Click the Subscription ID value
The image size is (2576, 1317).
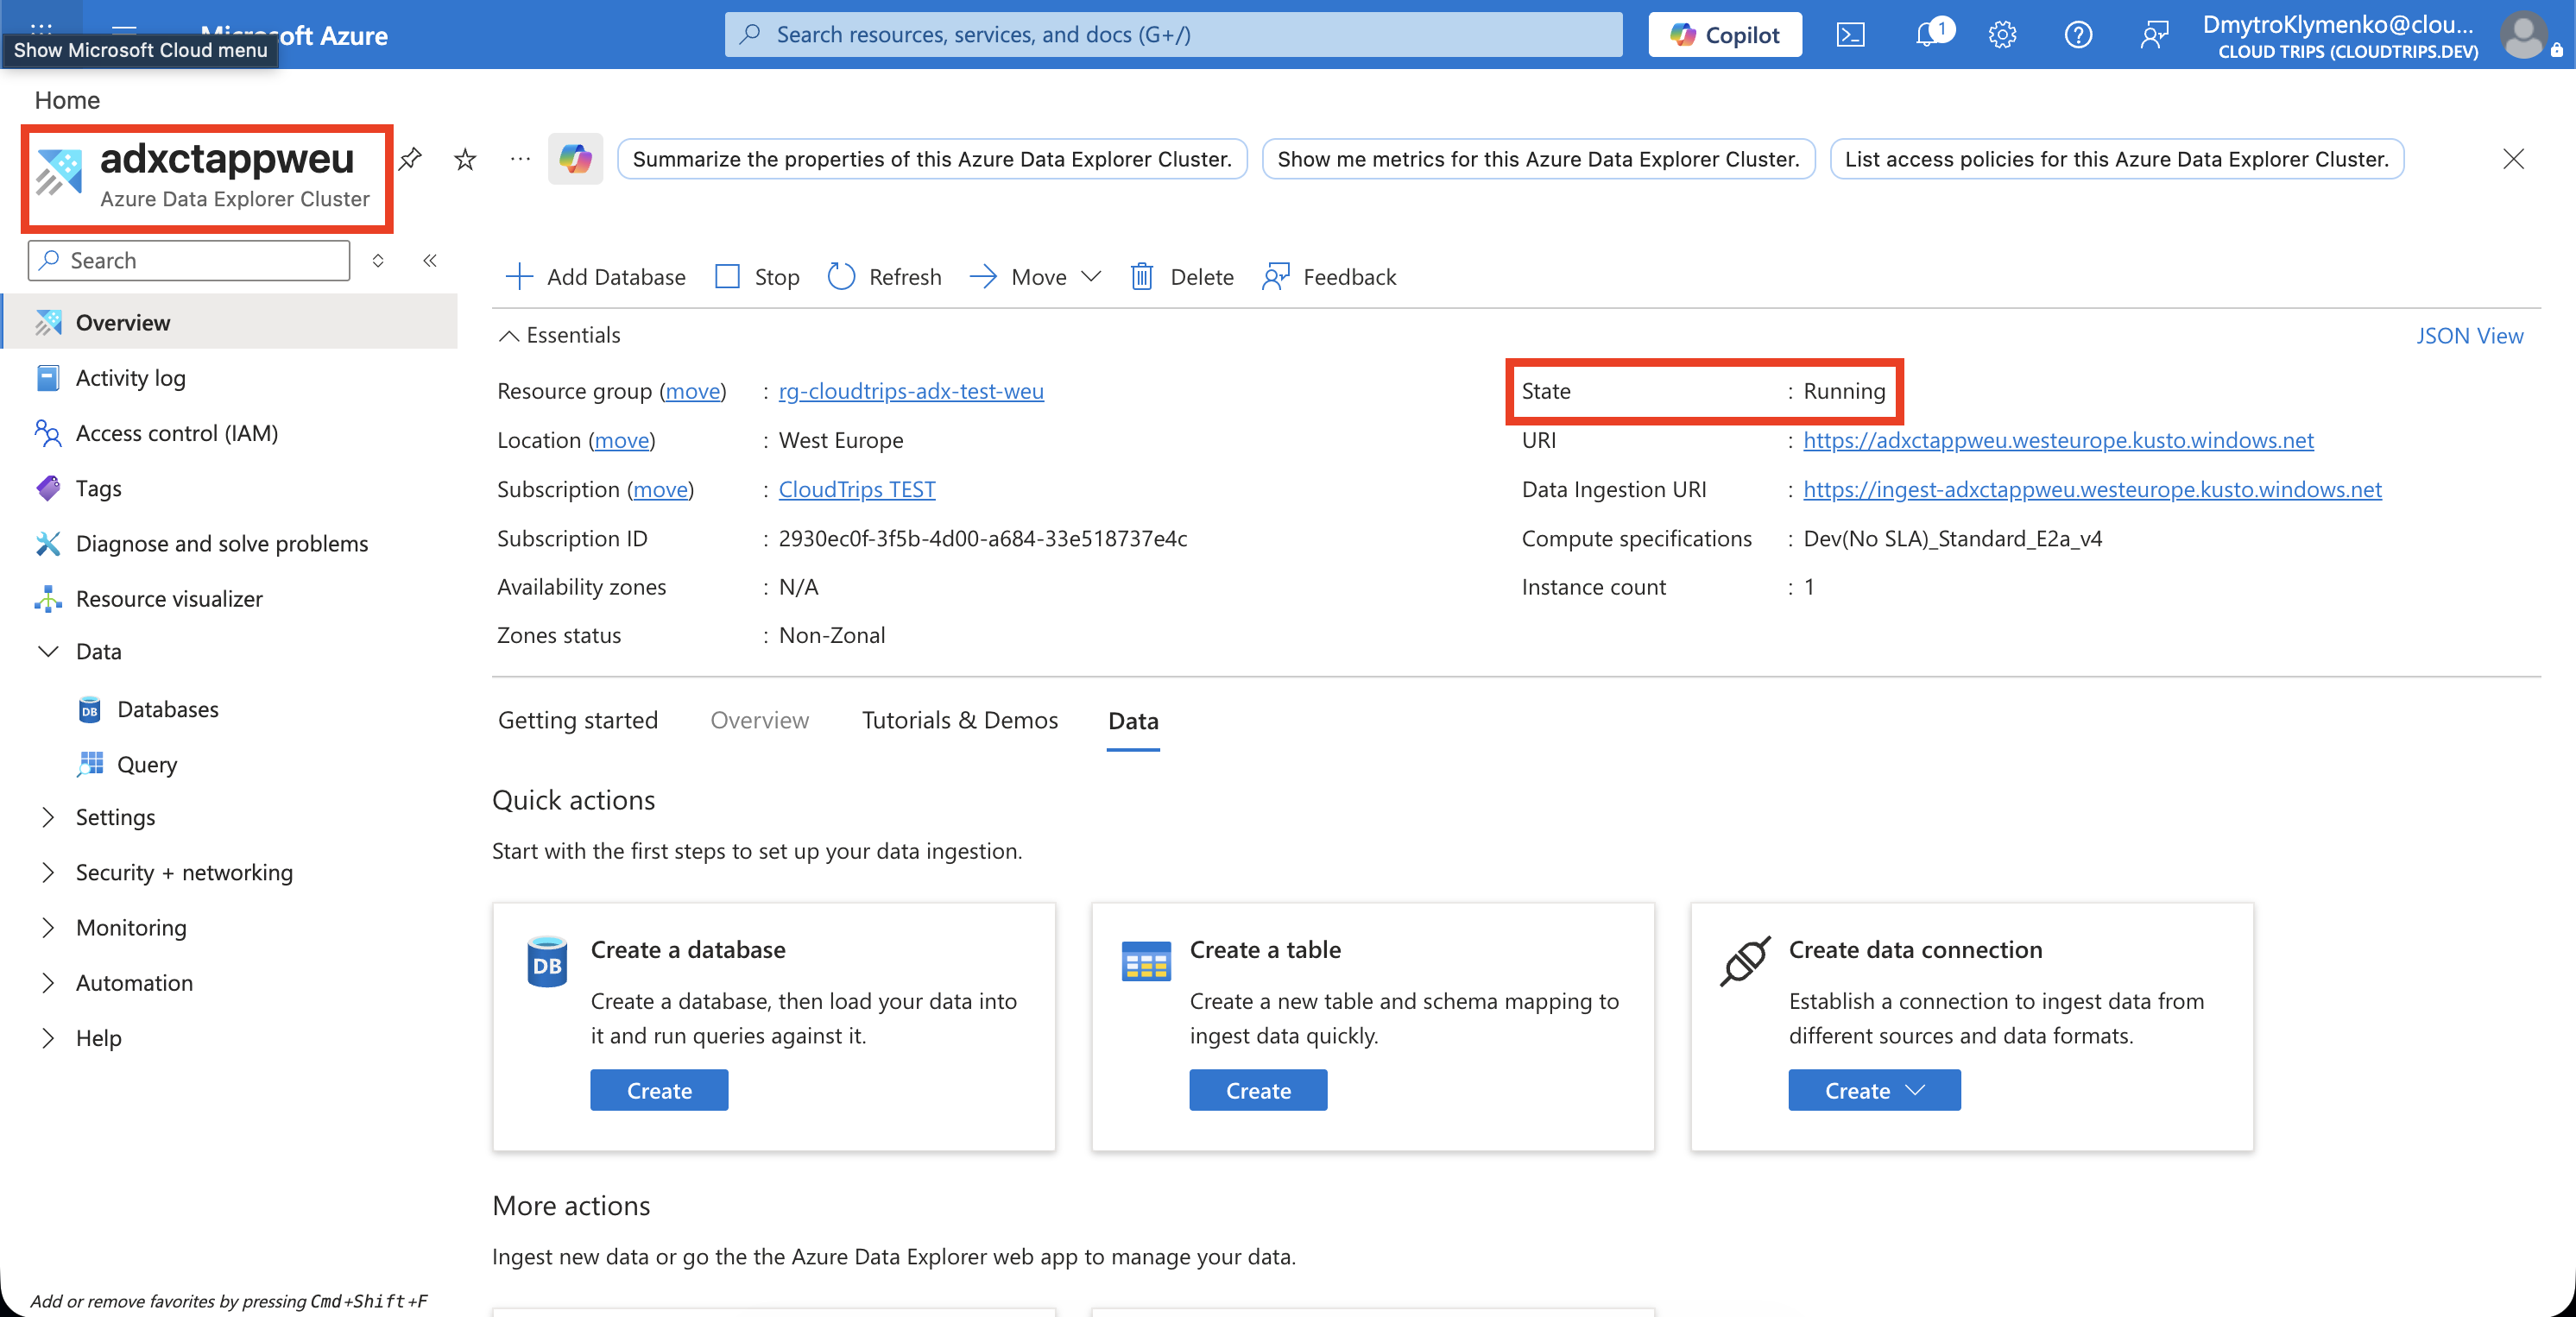click(982, 538)
